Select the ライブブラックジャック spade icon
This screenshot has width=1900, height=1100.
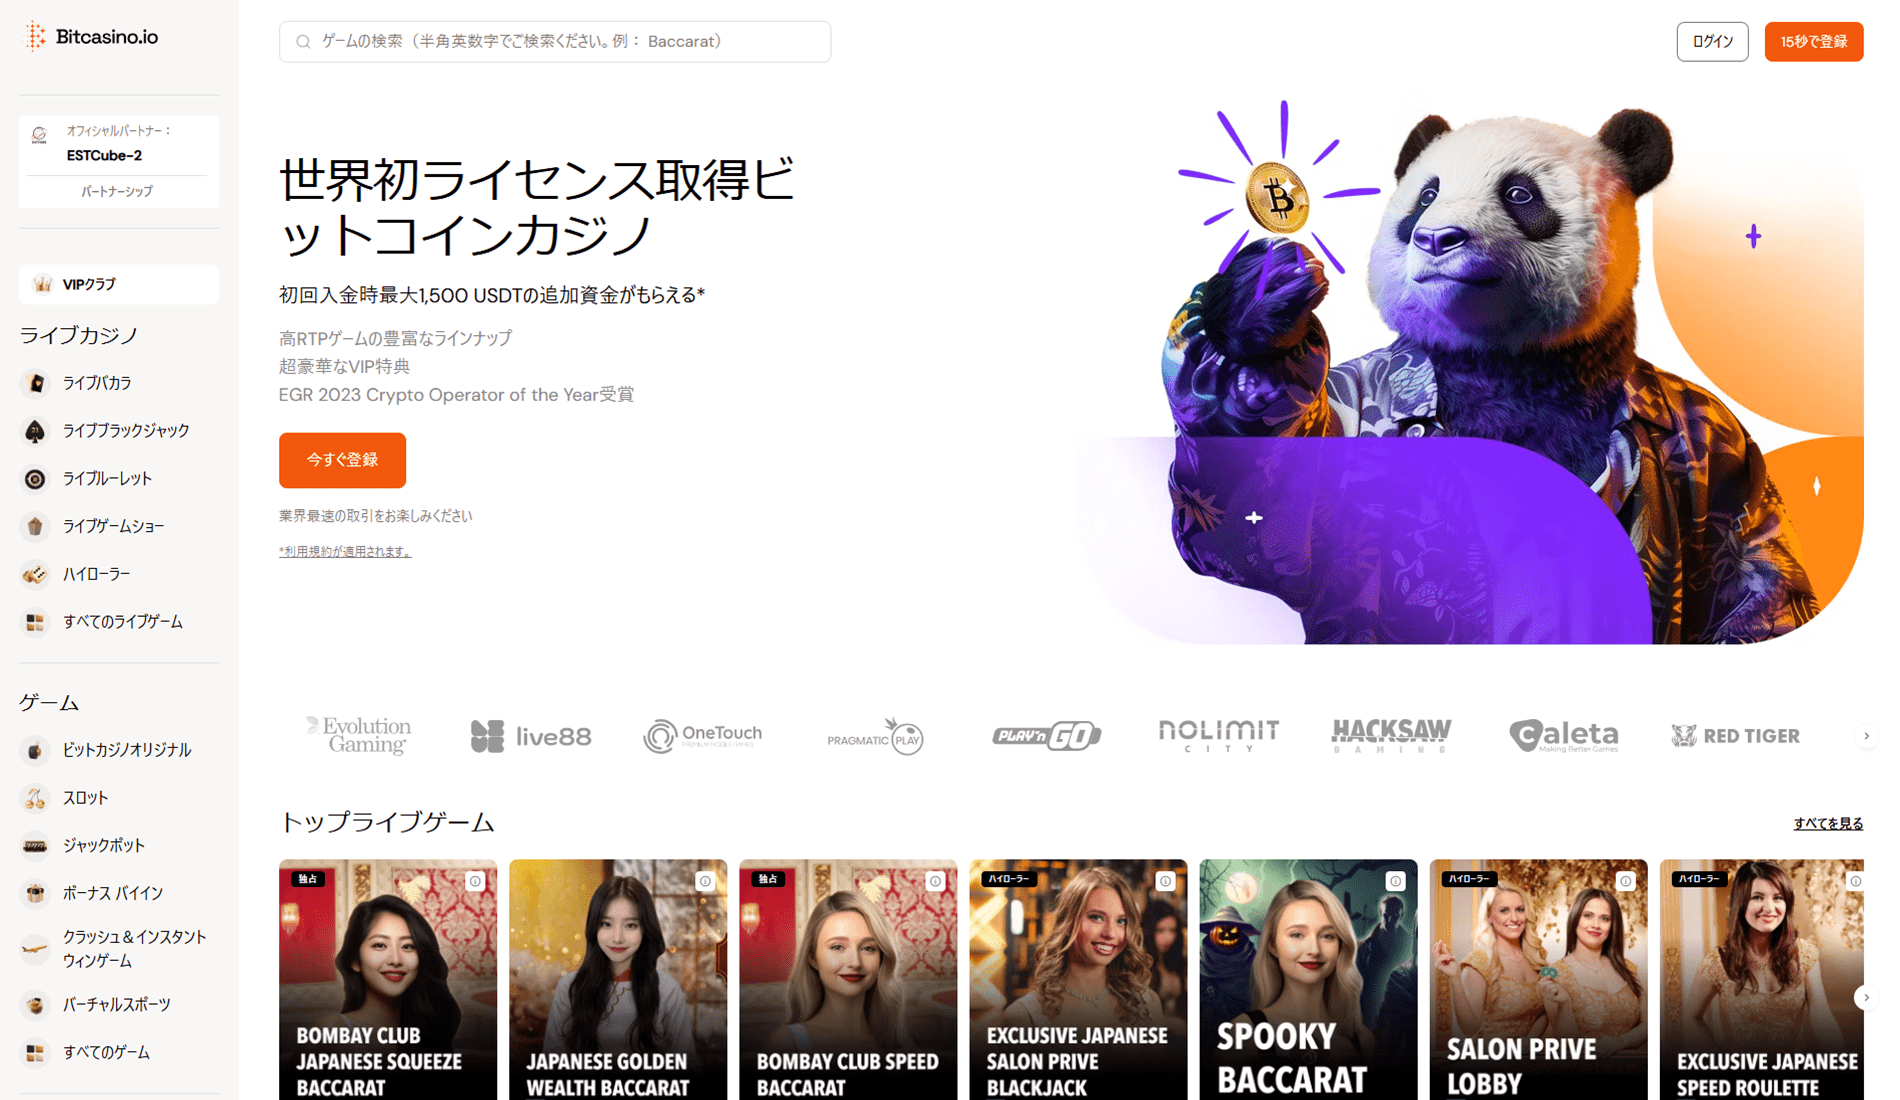tap(35, 431)
